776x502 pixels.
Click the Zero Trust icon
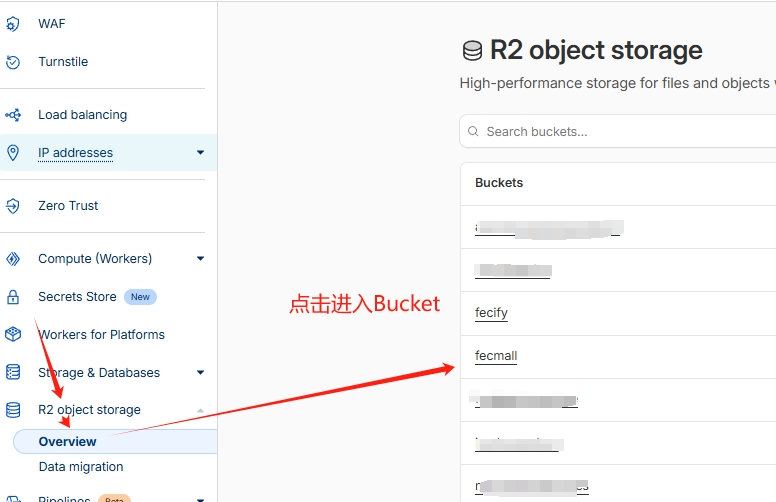13,206
